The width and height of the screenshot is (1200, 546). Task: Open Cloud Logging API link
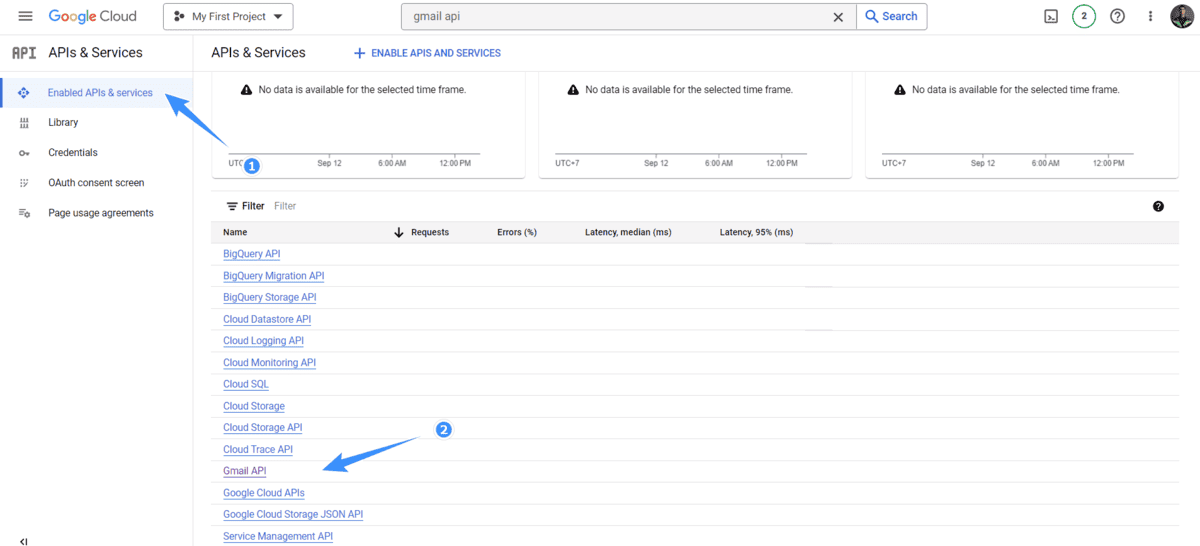coord(264,341)
